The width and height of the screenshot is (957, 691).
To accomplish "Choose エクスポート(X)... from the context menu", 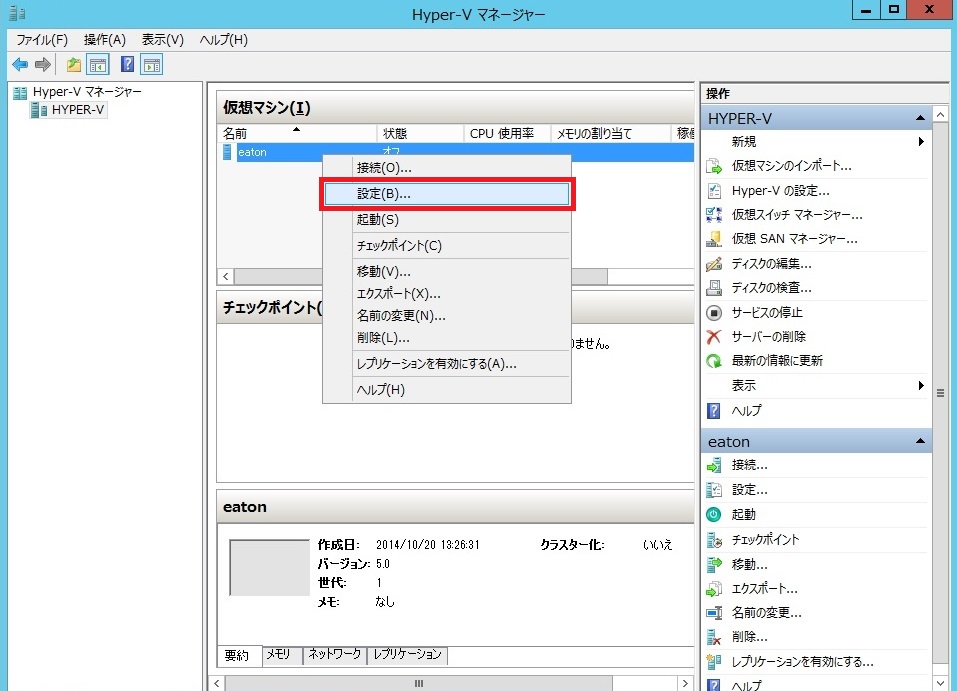I will [x=398, y=294].
